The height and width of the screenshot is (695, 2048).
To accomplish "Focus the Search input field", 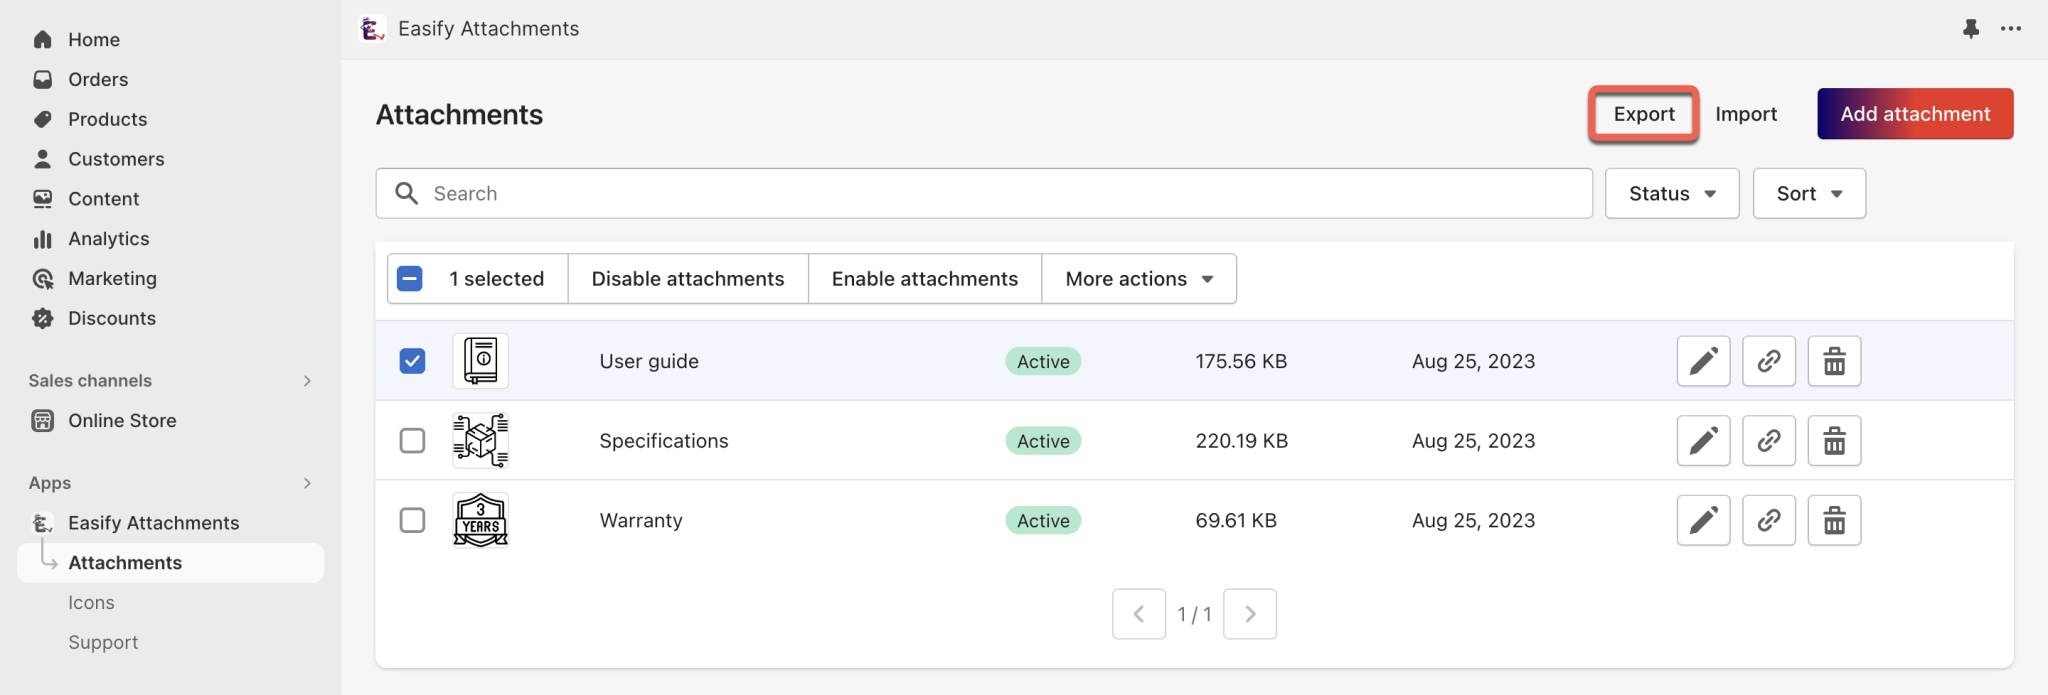I will (x=984, y=193).
